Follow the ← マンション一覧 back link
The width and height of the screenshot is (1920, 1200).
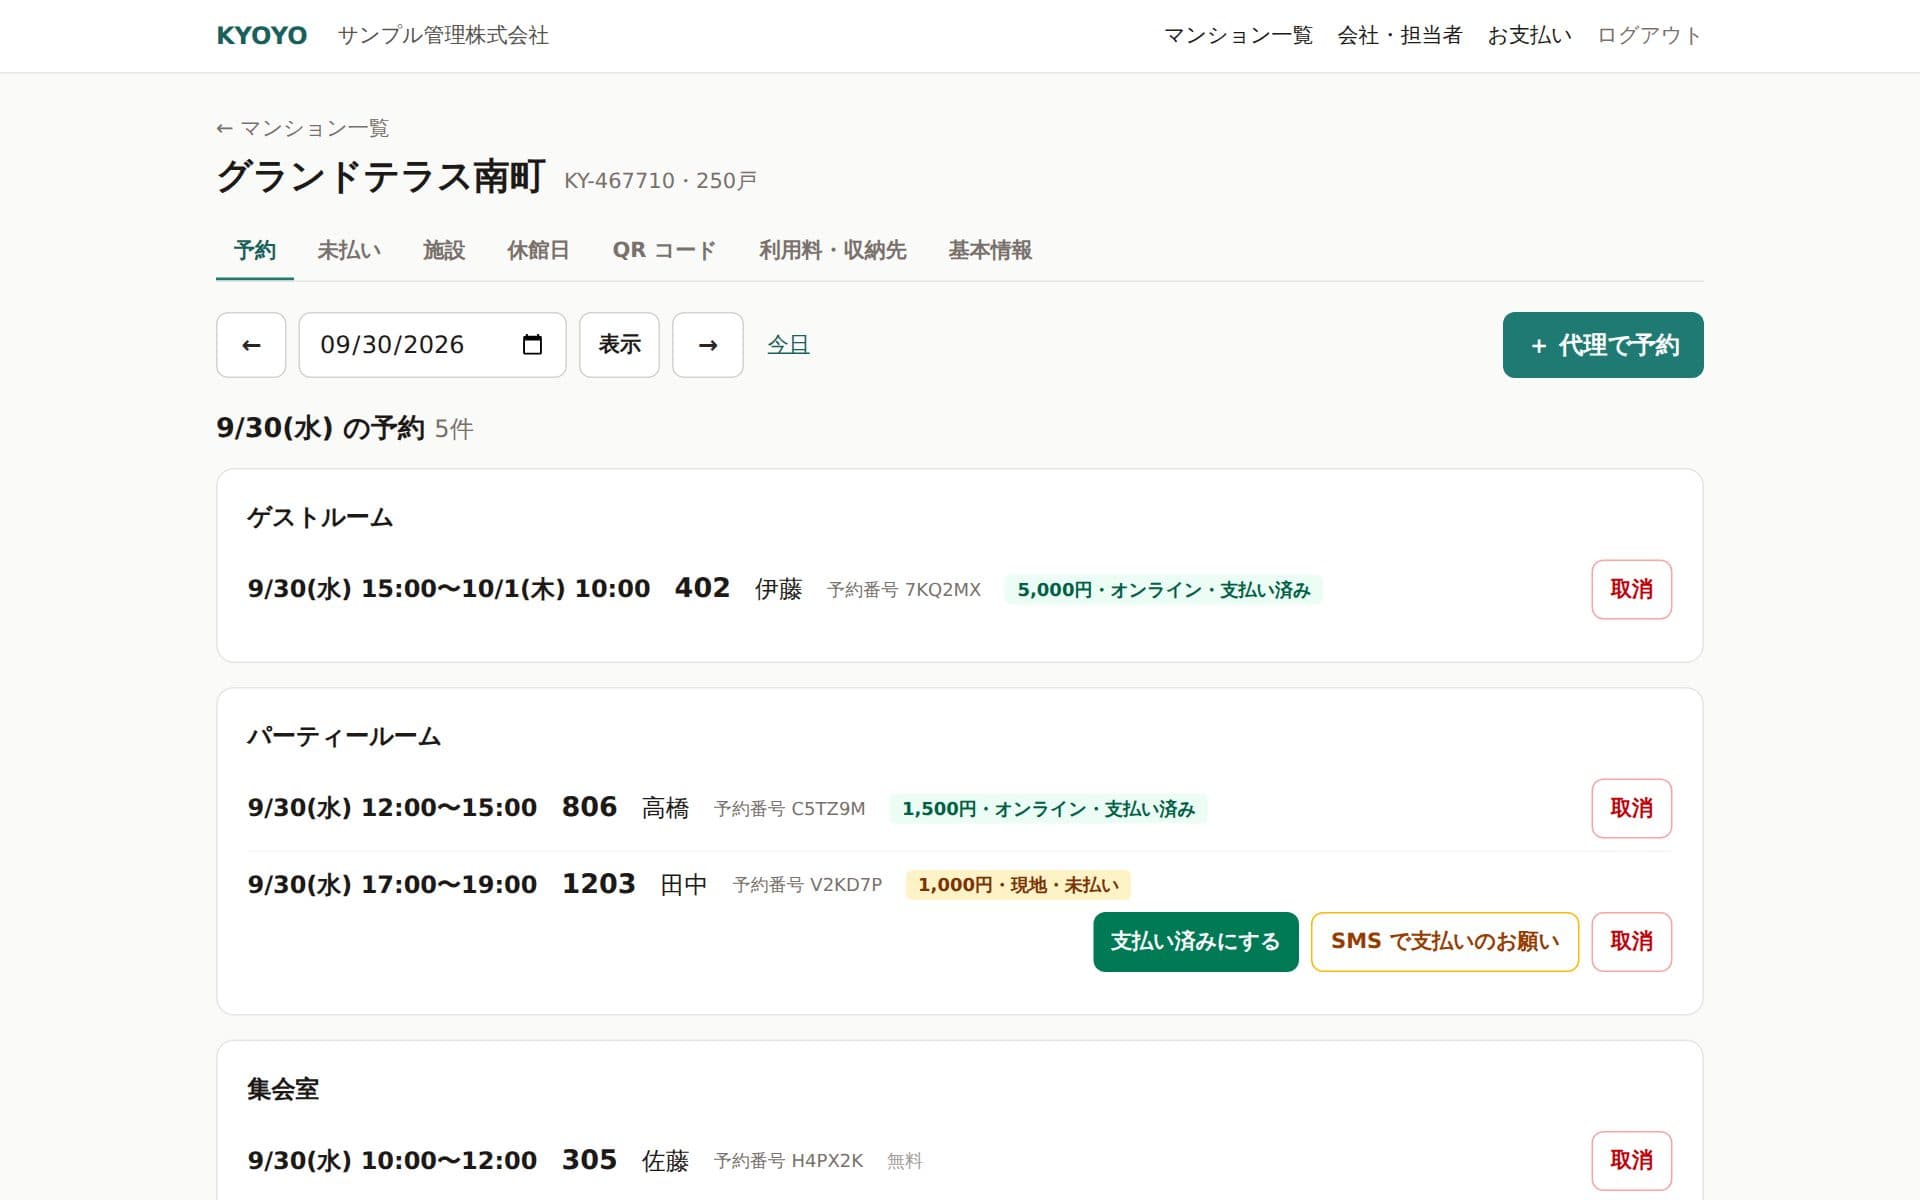click(303, 128)
